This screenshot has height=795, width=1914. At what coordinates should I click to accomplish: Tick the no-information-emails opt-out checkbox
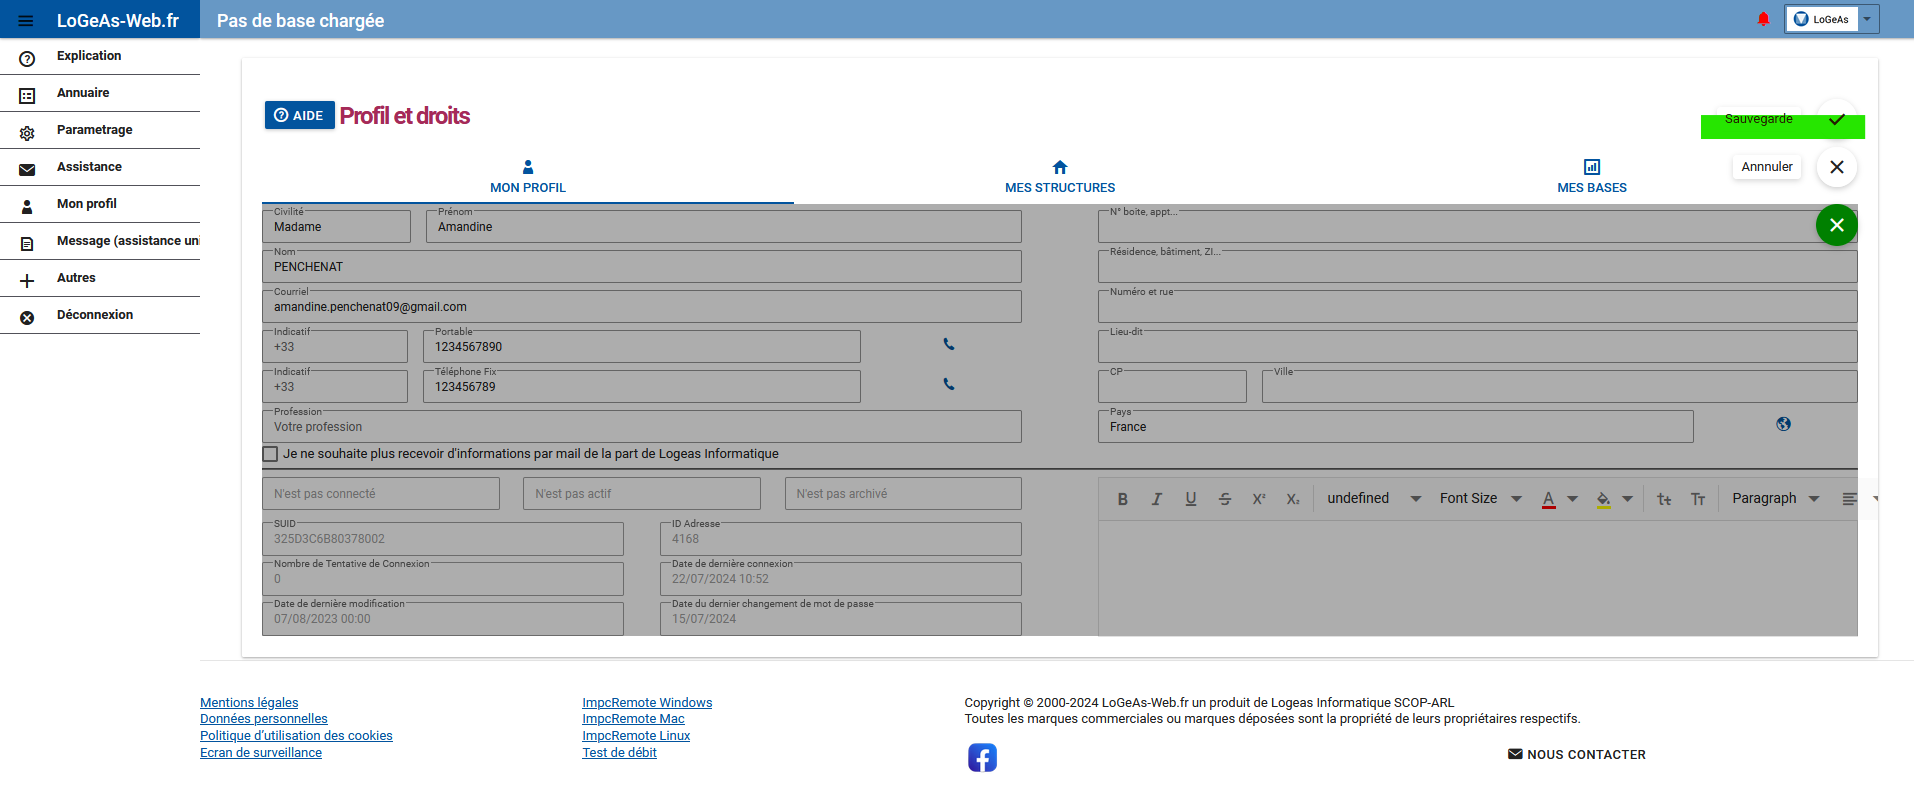[270, 454]
